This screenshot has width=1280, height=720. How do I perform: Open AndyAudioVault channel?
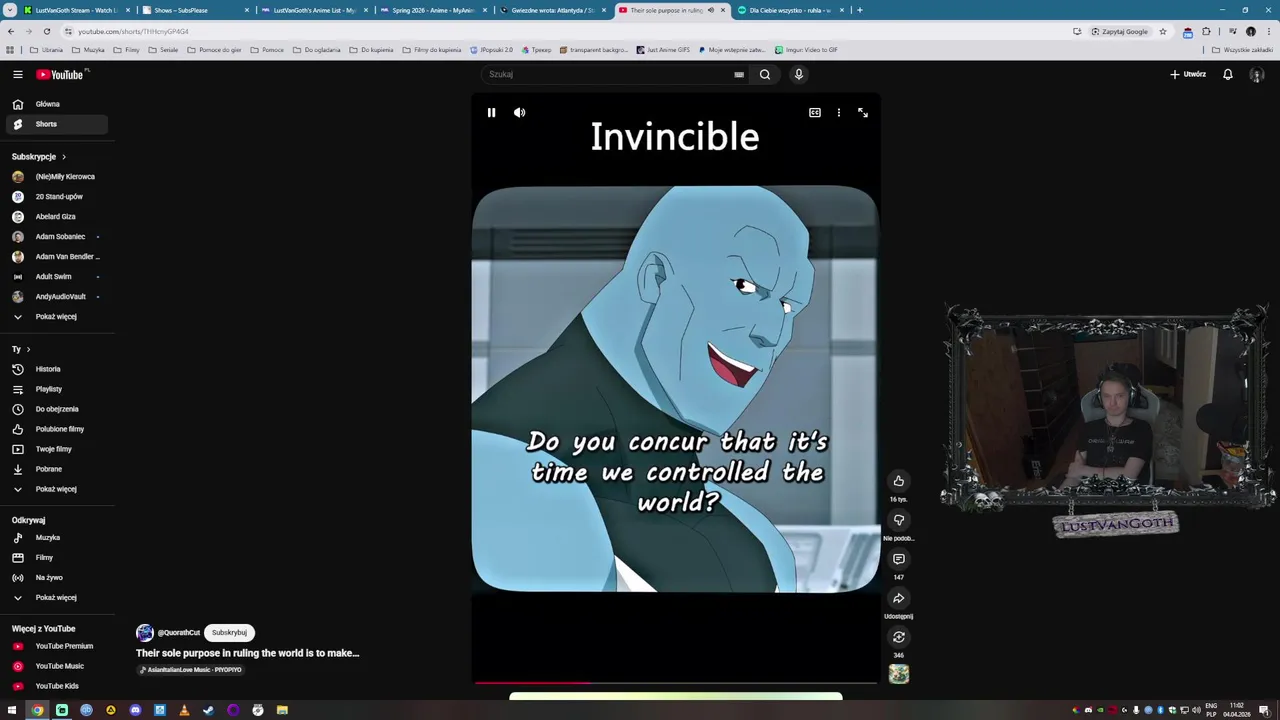point(57,297)
